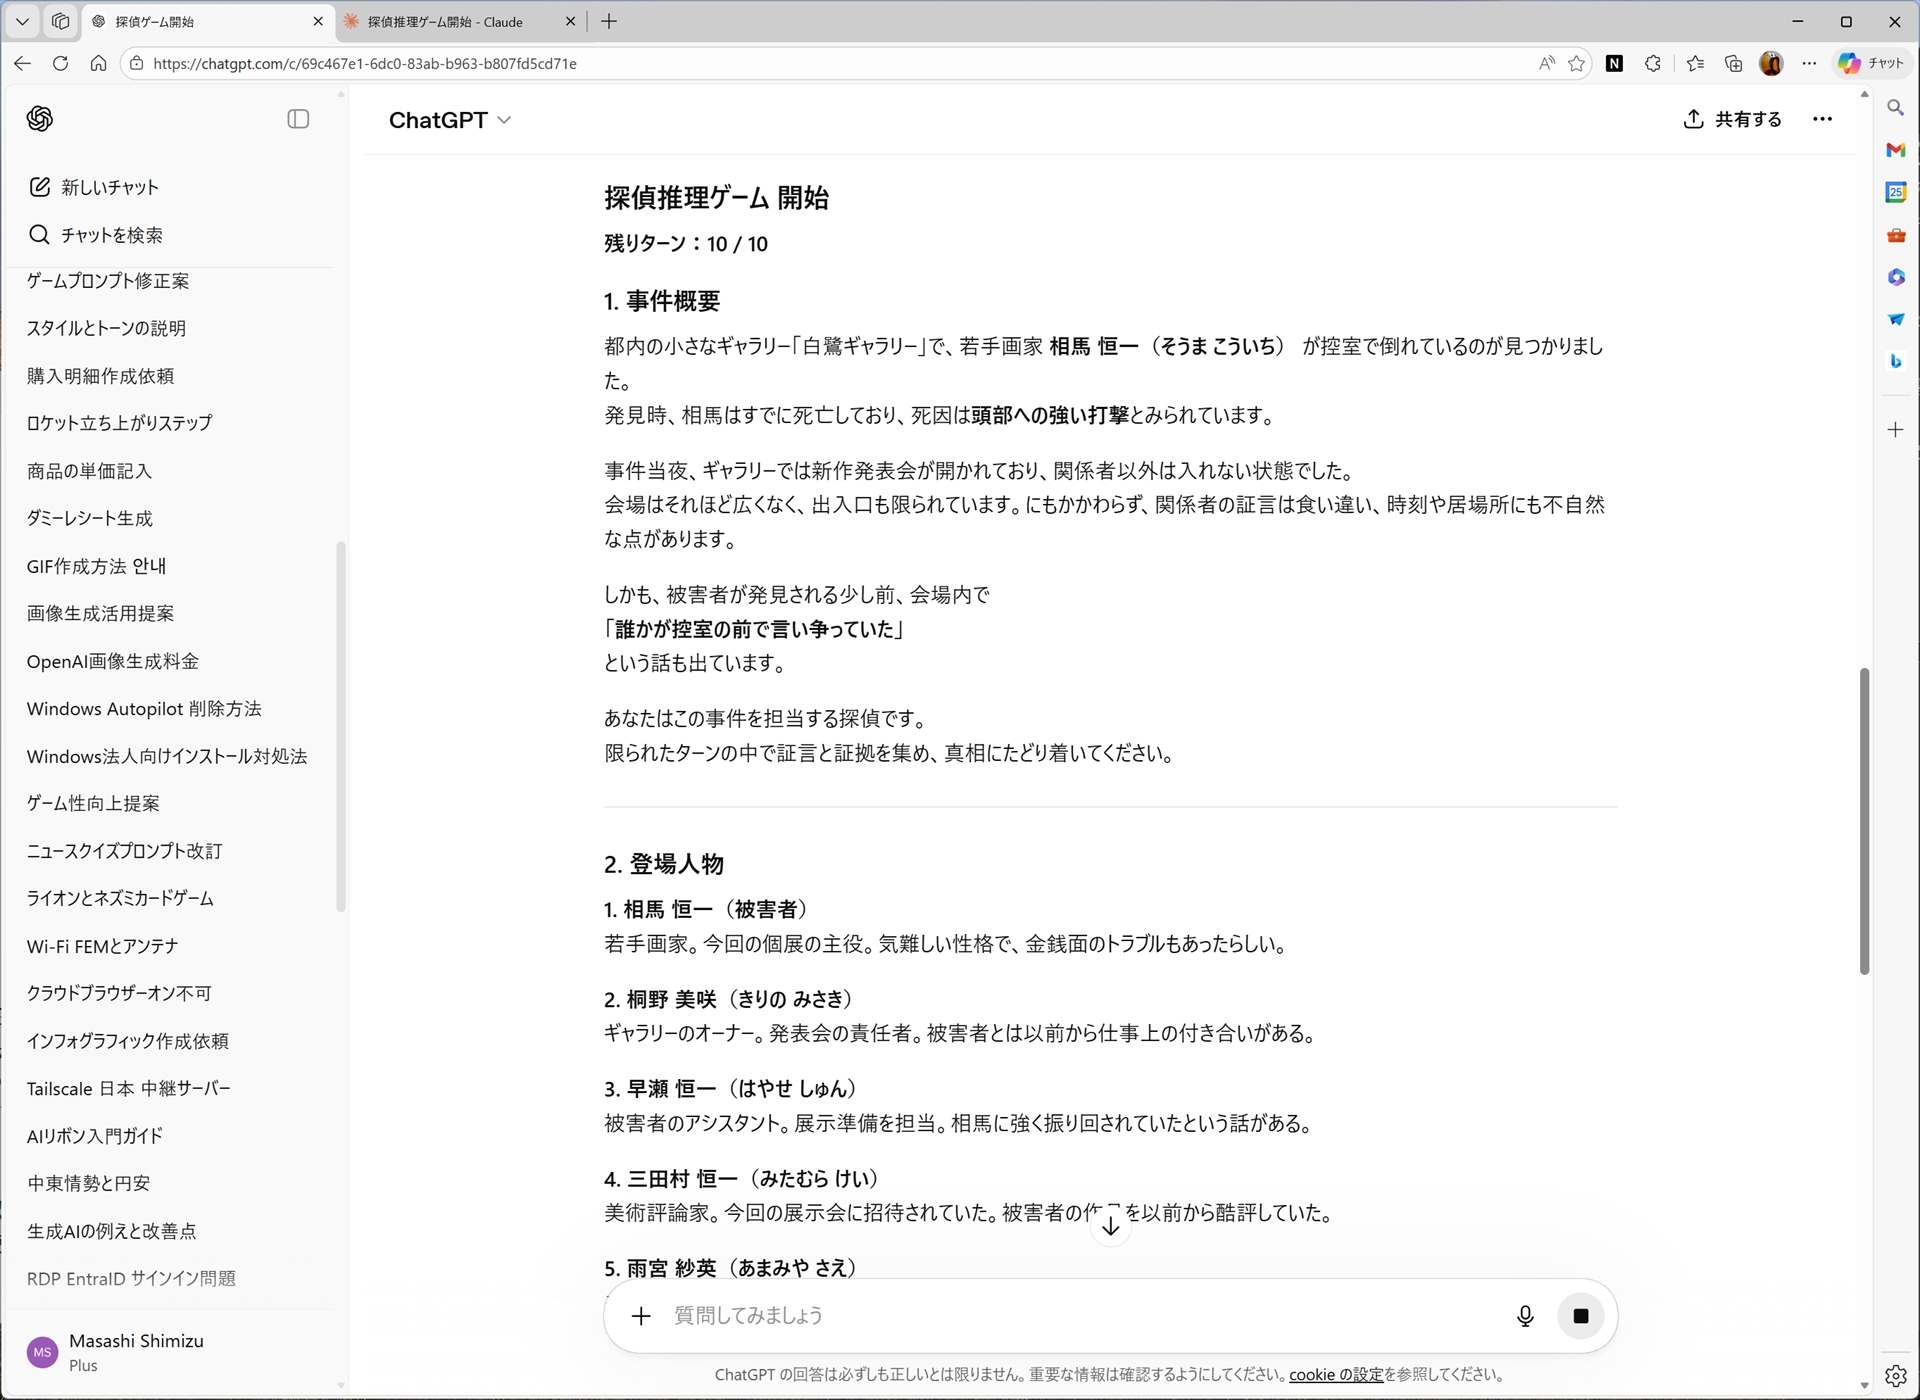Viewport: 1920px width, 1400px height.
Task: Collapse the ChatGPT conversation sidebar
Action: point(297,119)
